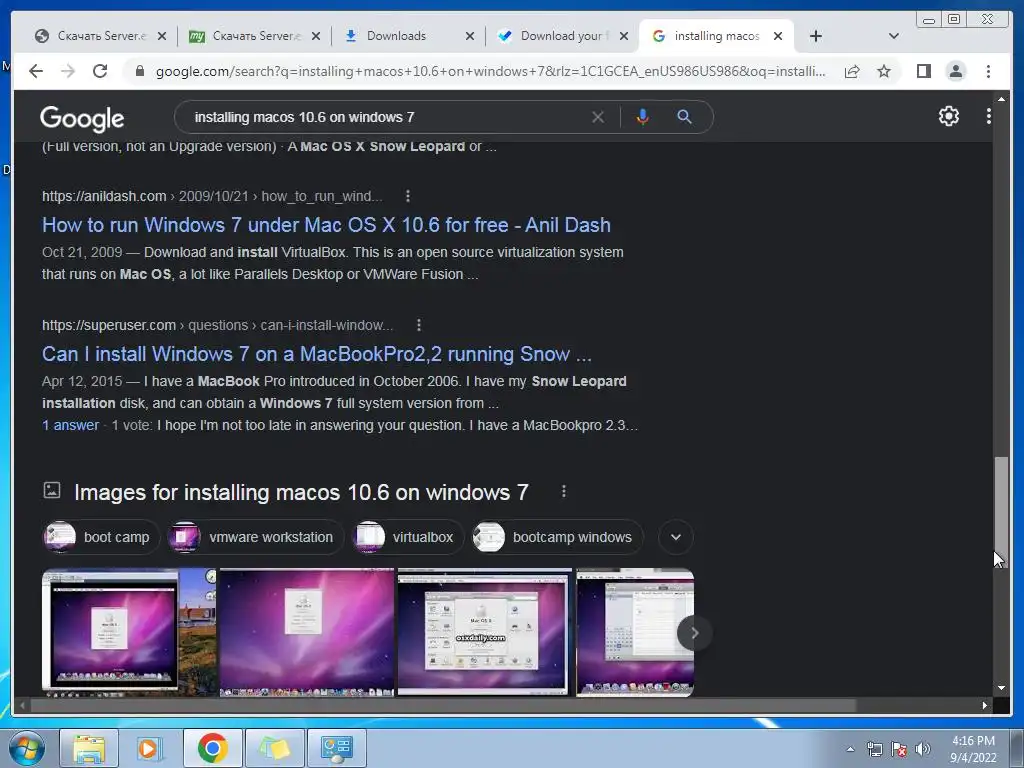Image resolution: width=1024 pixels, height=768 pixels.
Task: Click the forward navigation arrow
Action: (x=68, y=71)
